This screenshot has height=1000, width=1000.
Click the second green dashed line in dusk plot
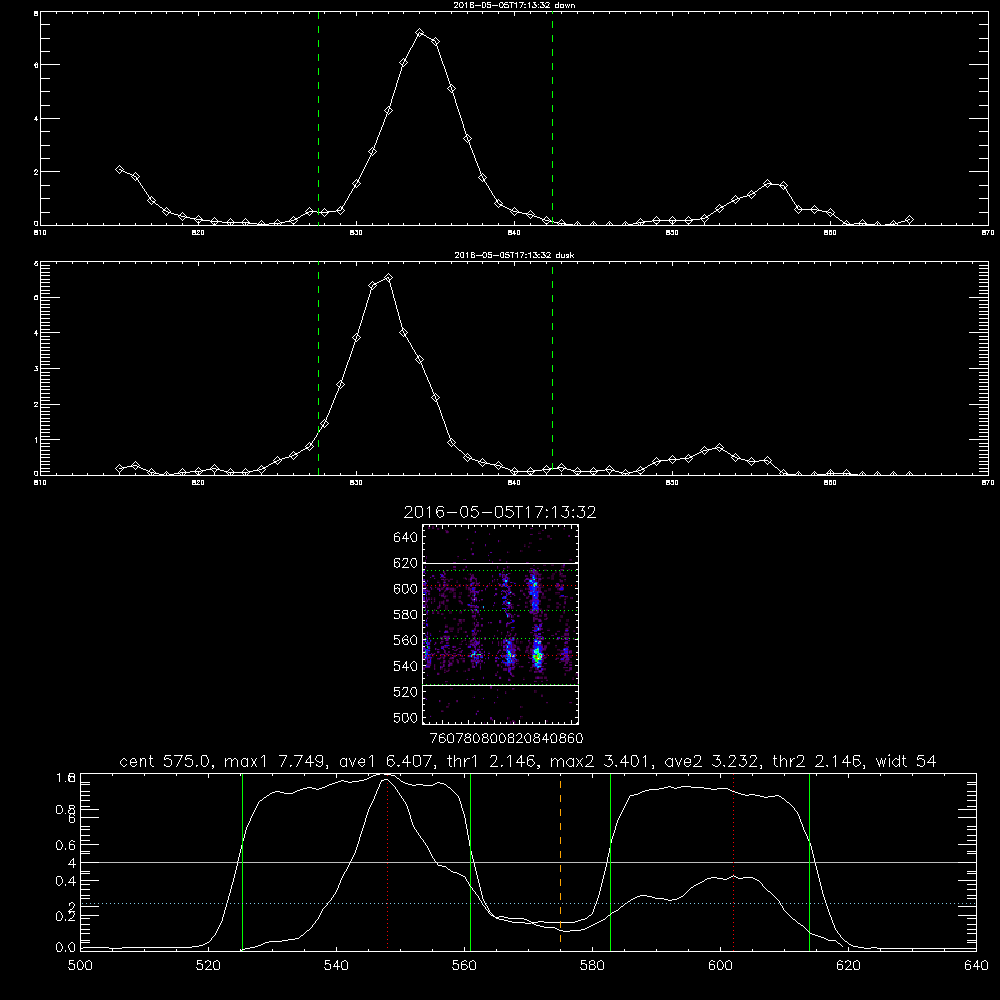click(552, 369)
